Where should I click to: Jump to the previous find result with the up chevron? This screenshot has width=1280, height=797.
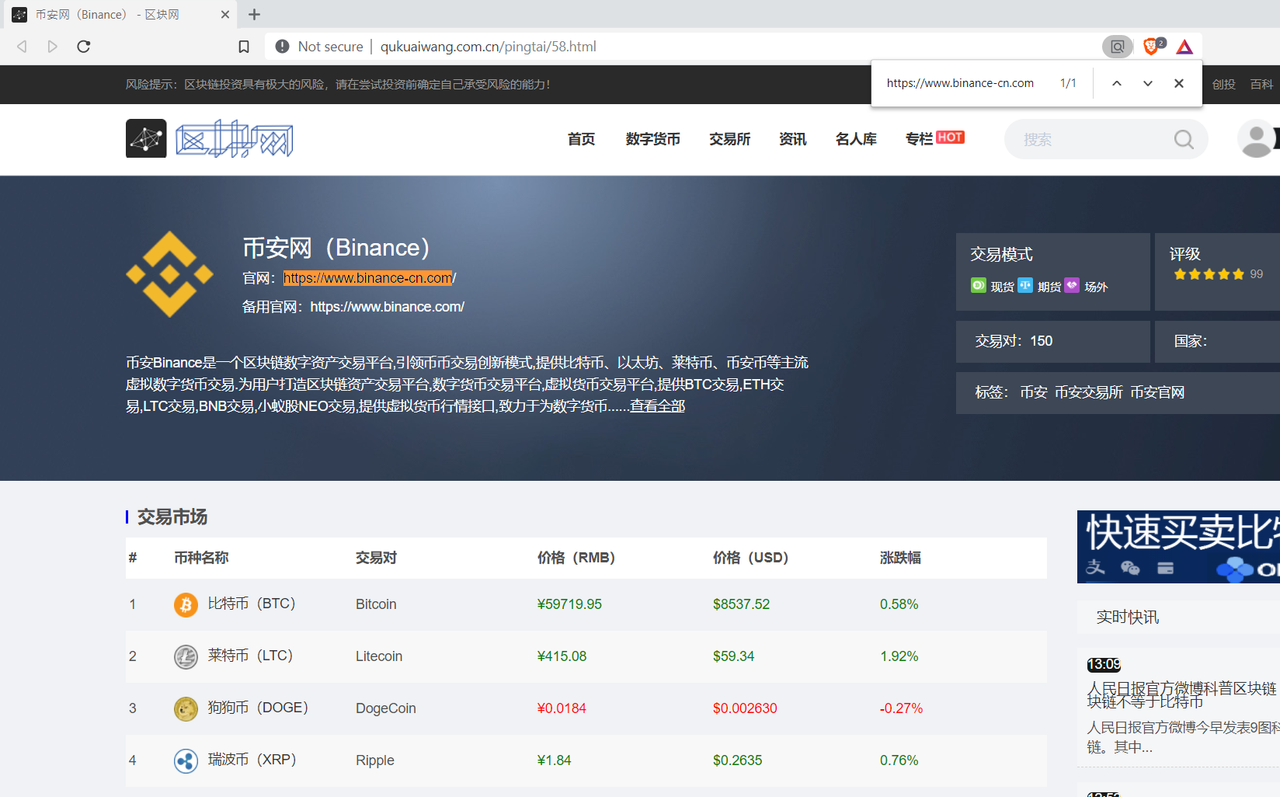1116,83
